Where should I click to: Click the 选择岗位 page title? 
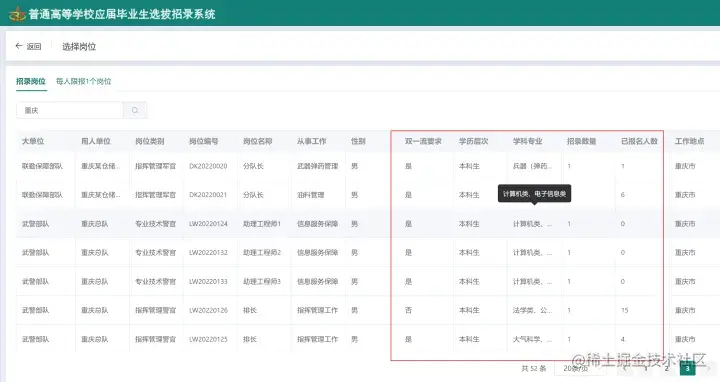(79, 46)
